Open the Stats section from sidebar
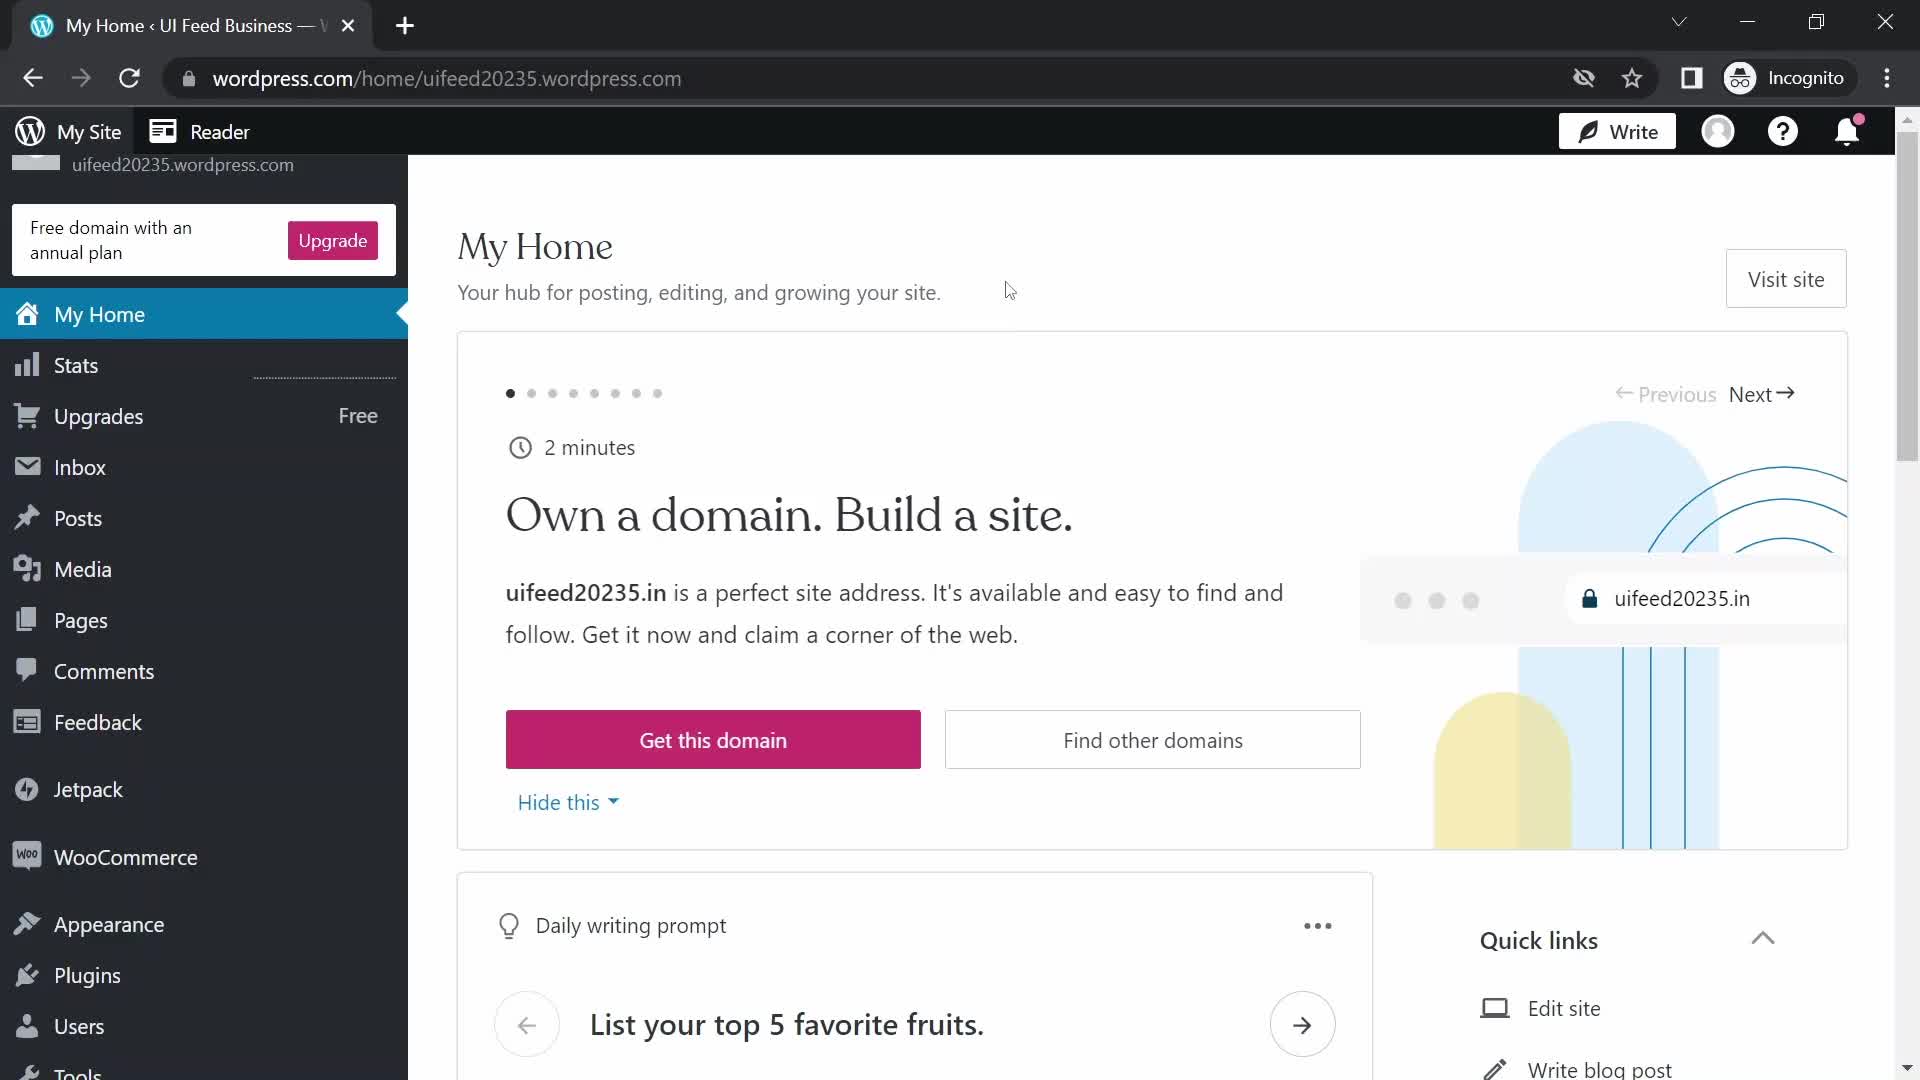 click(x=76, y=364)
